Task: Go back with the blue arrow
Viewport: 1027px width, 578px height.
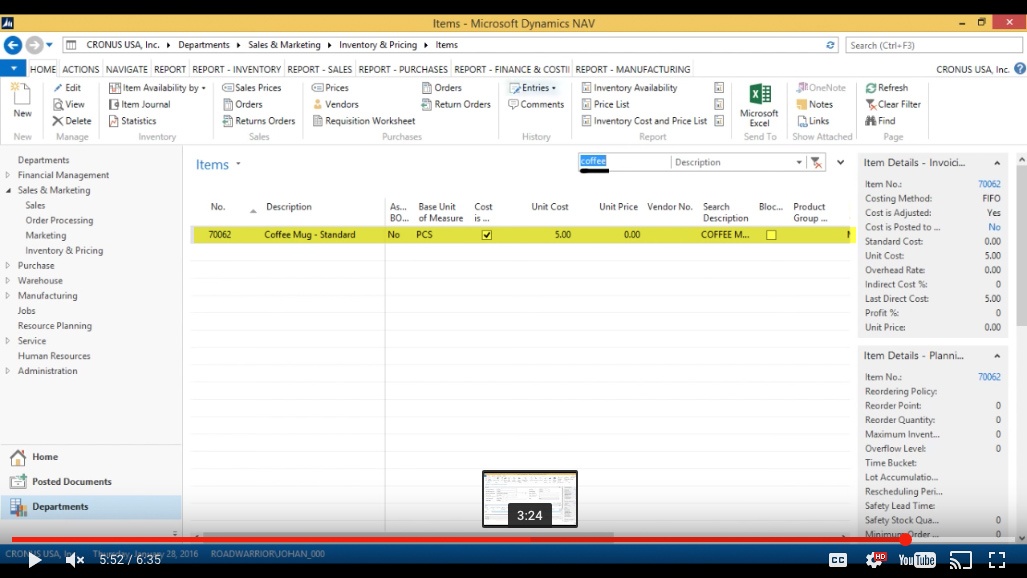Action: point(13,45)
